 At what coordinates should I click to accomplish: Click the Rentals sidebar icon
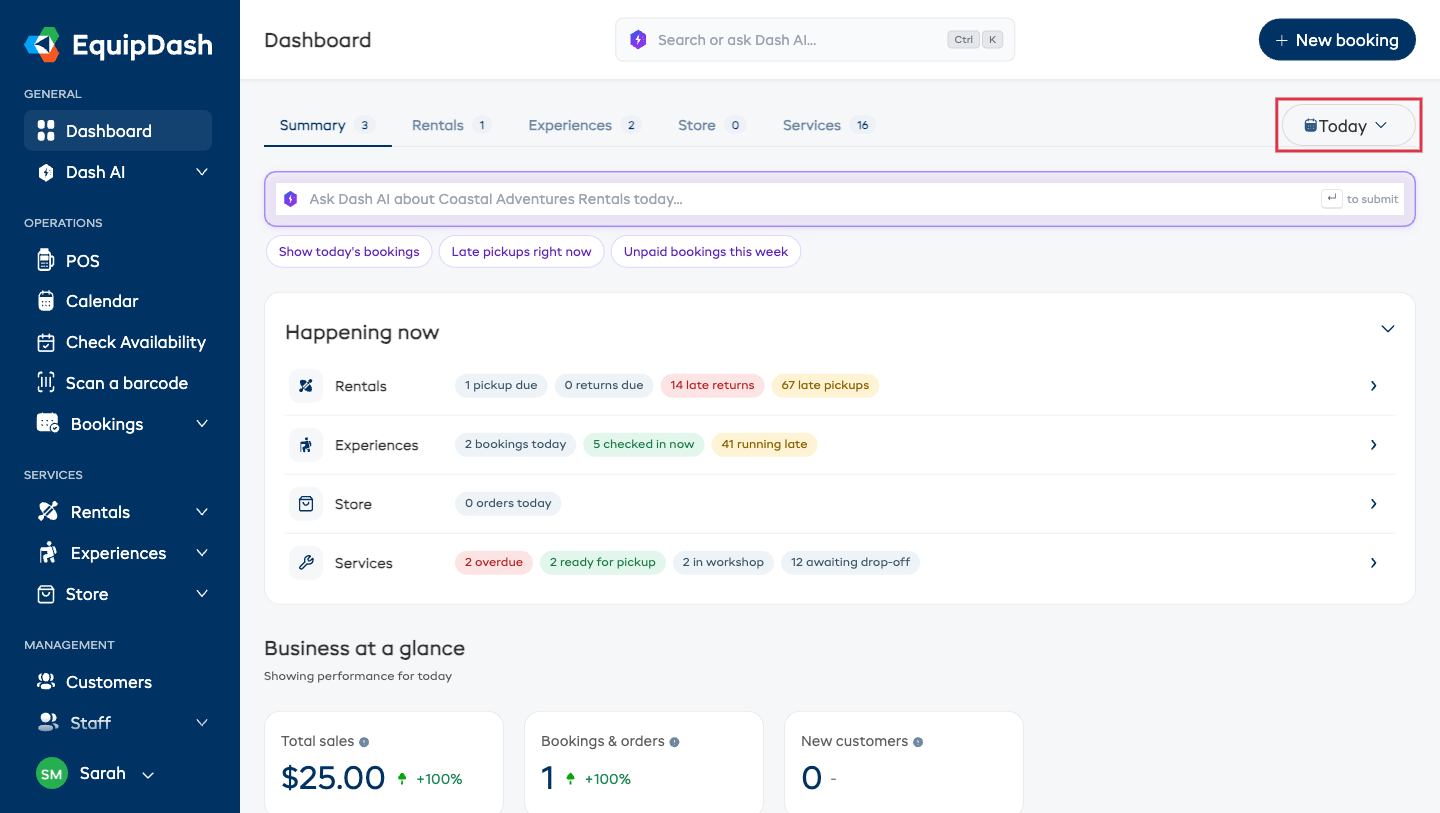coord(47,512)
